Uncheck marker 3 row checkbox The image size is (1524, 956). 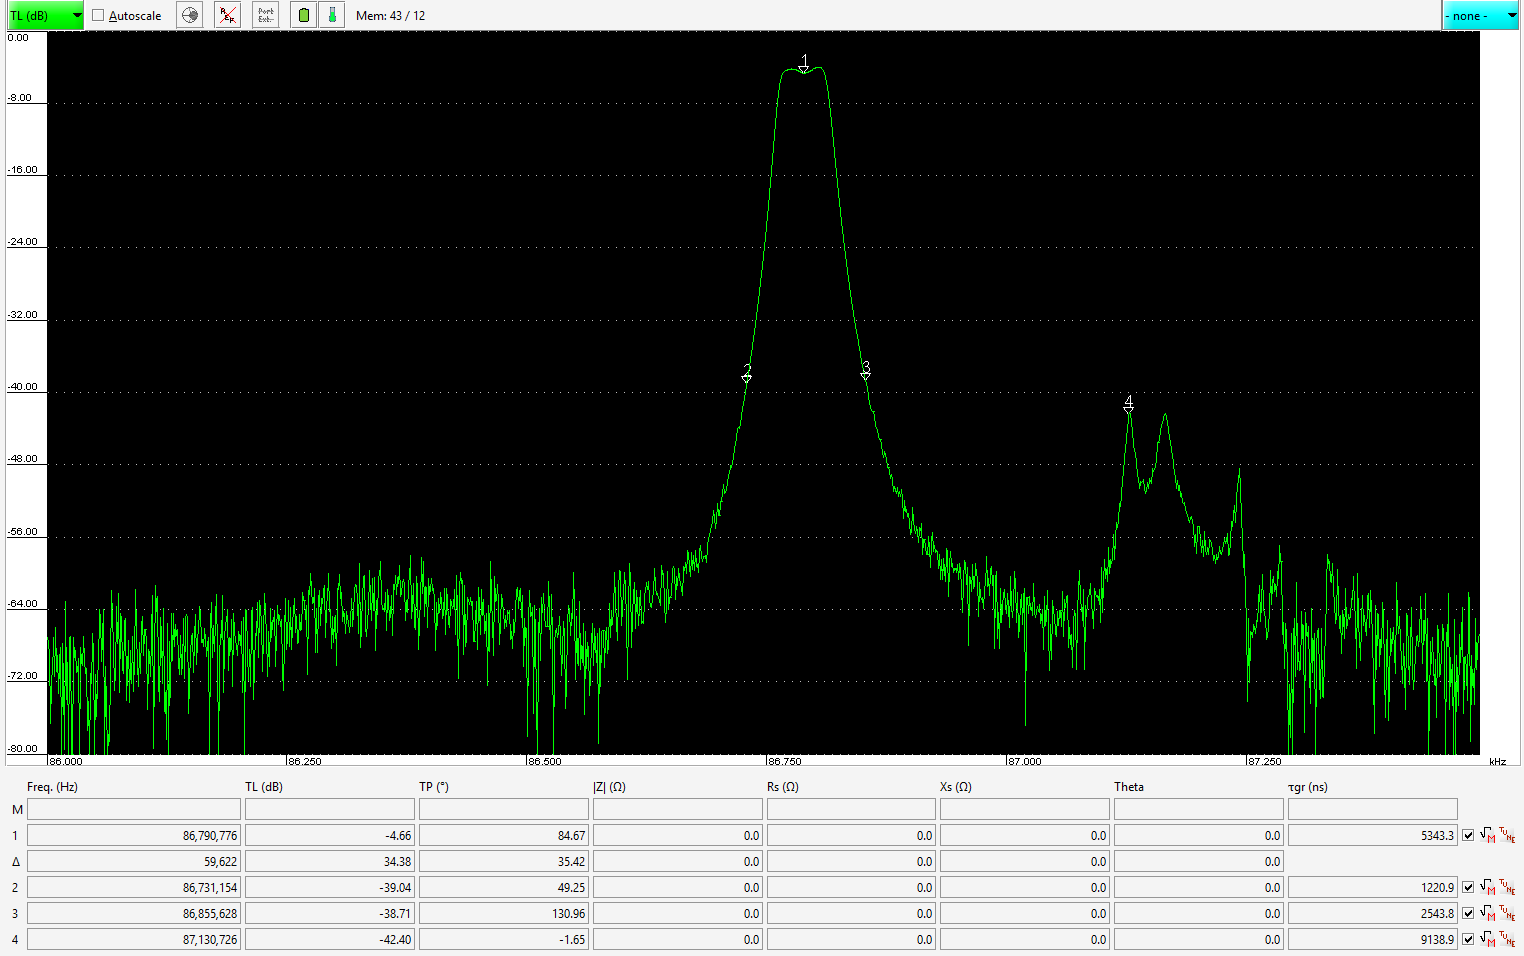(x=1468, y=913)
